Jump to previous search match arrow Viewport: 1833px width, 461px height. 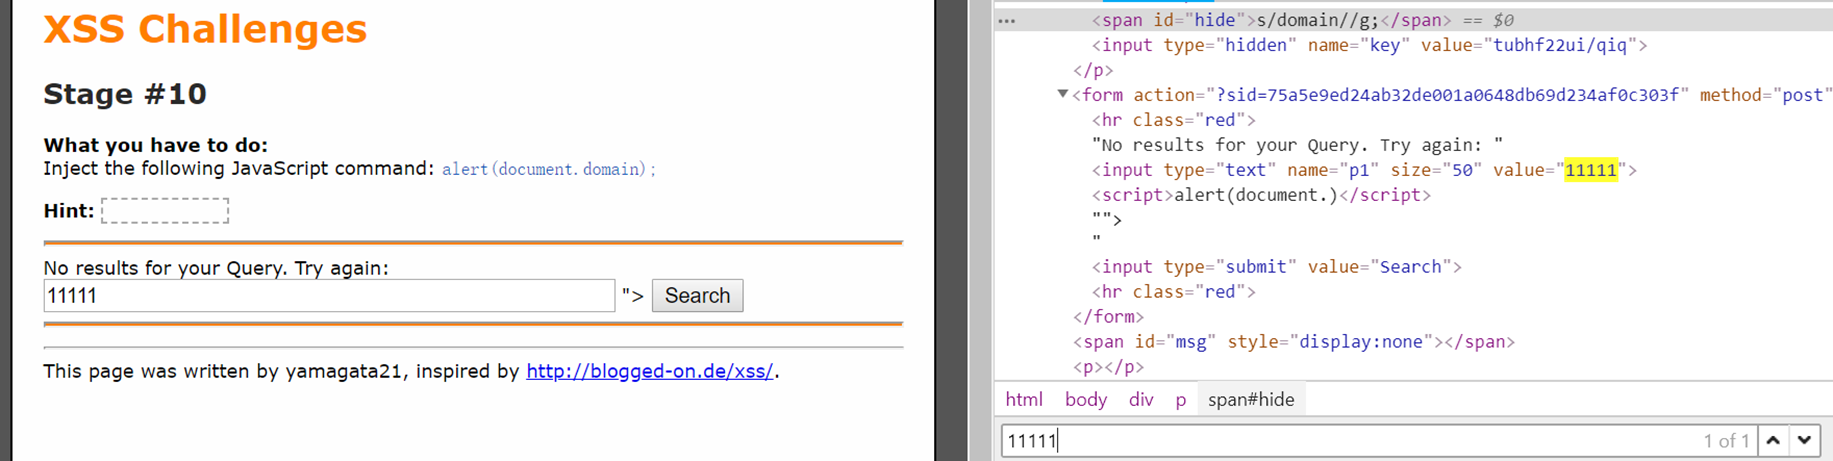tap(1773, 440)
